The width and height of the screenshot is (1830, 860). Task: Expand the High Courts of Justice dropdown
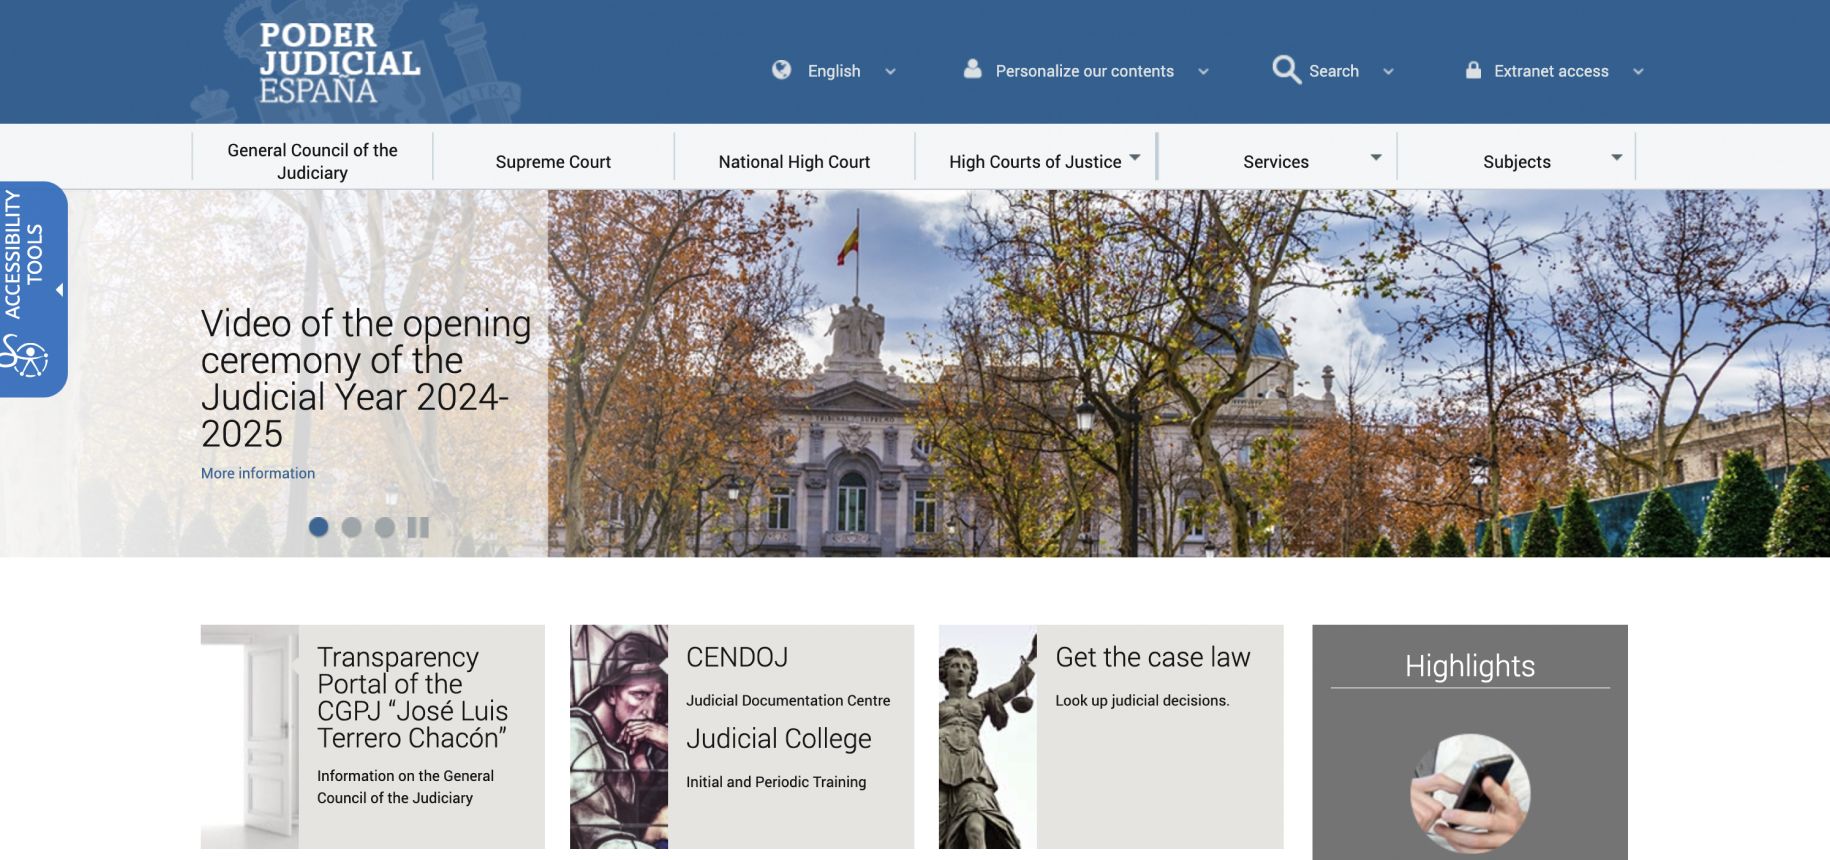pos(1135,158)
